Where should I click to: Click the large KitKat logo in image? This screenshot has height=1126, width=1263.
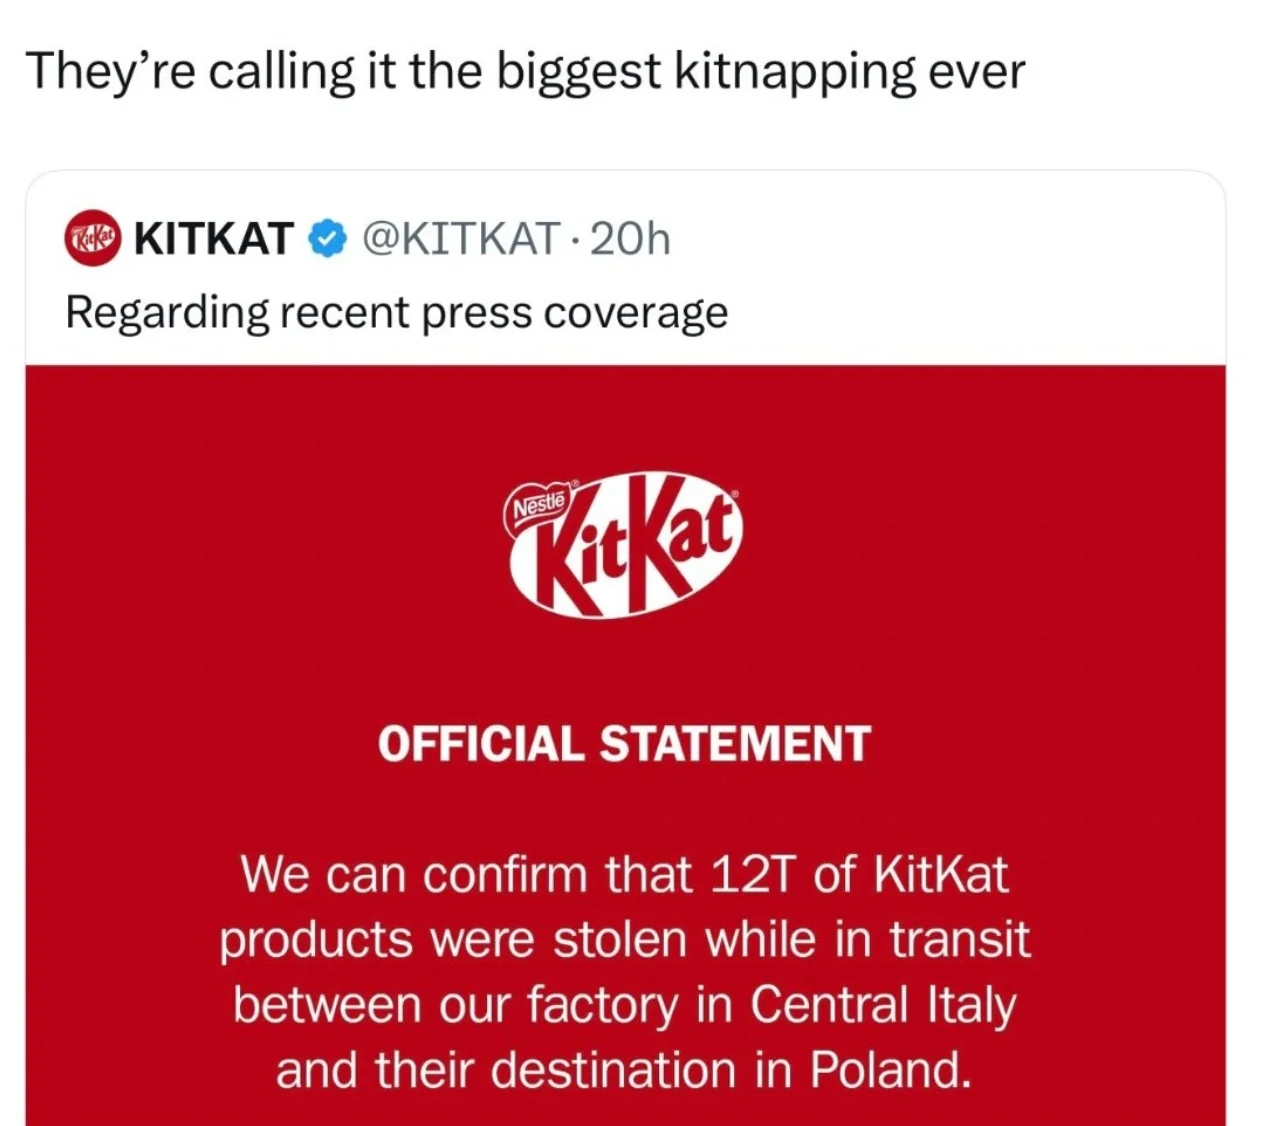pyautogui.click(x=626, y=545)
